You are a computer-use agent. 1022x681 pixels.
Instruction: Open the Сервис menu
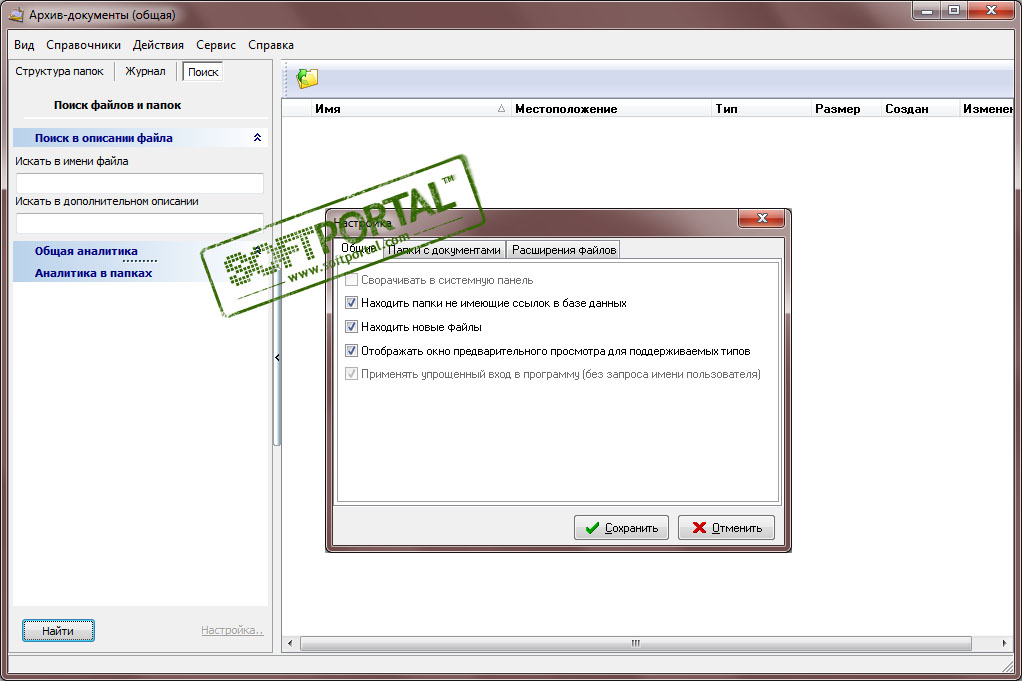[216, 45]
